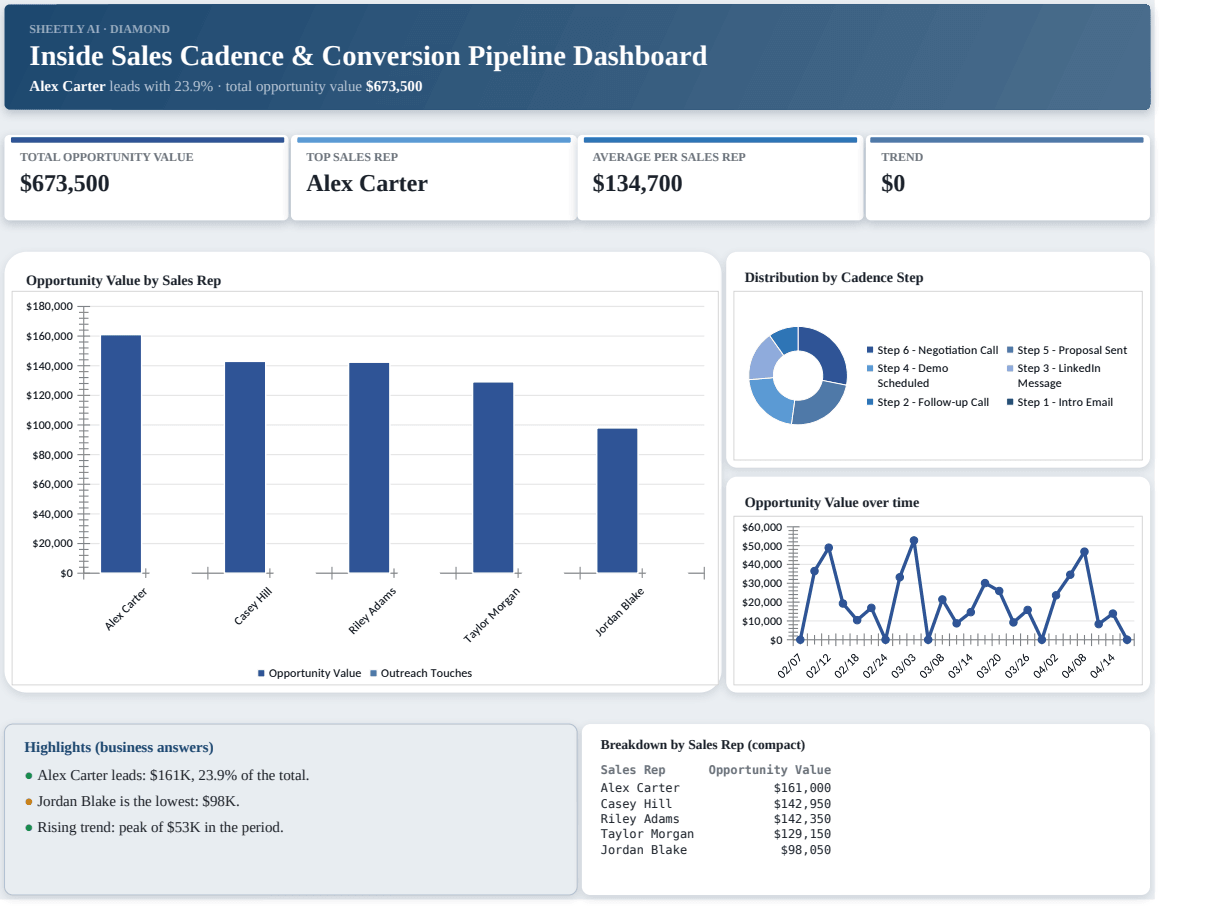Click the $129,150 value for Taylor Morgan
The image size is (1227, 922).
click(x=802, y=834)
